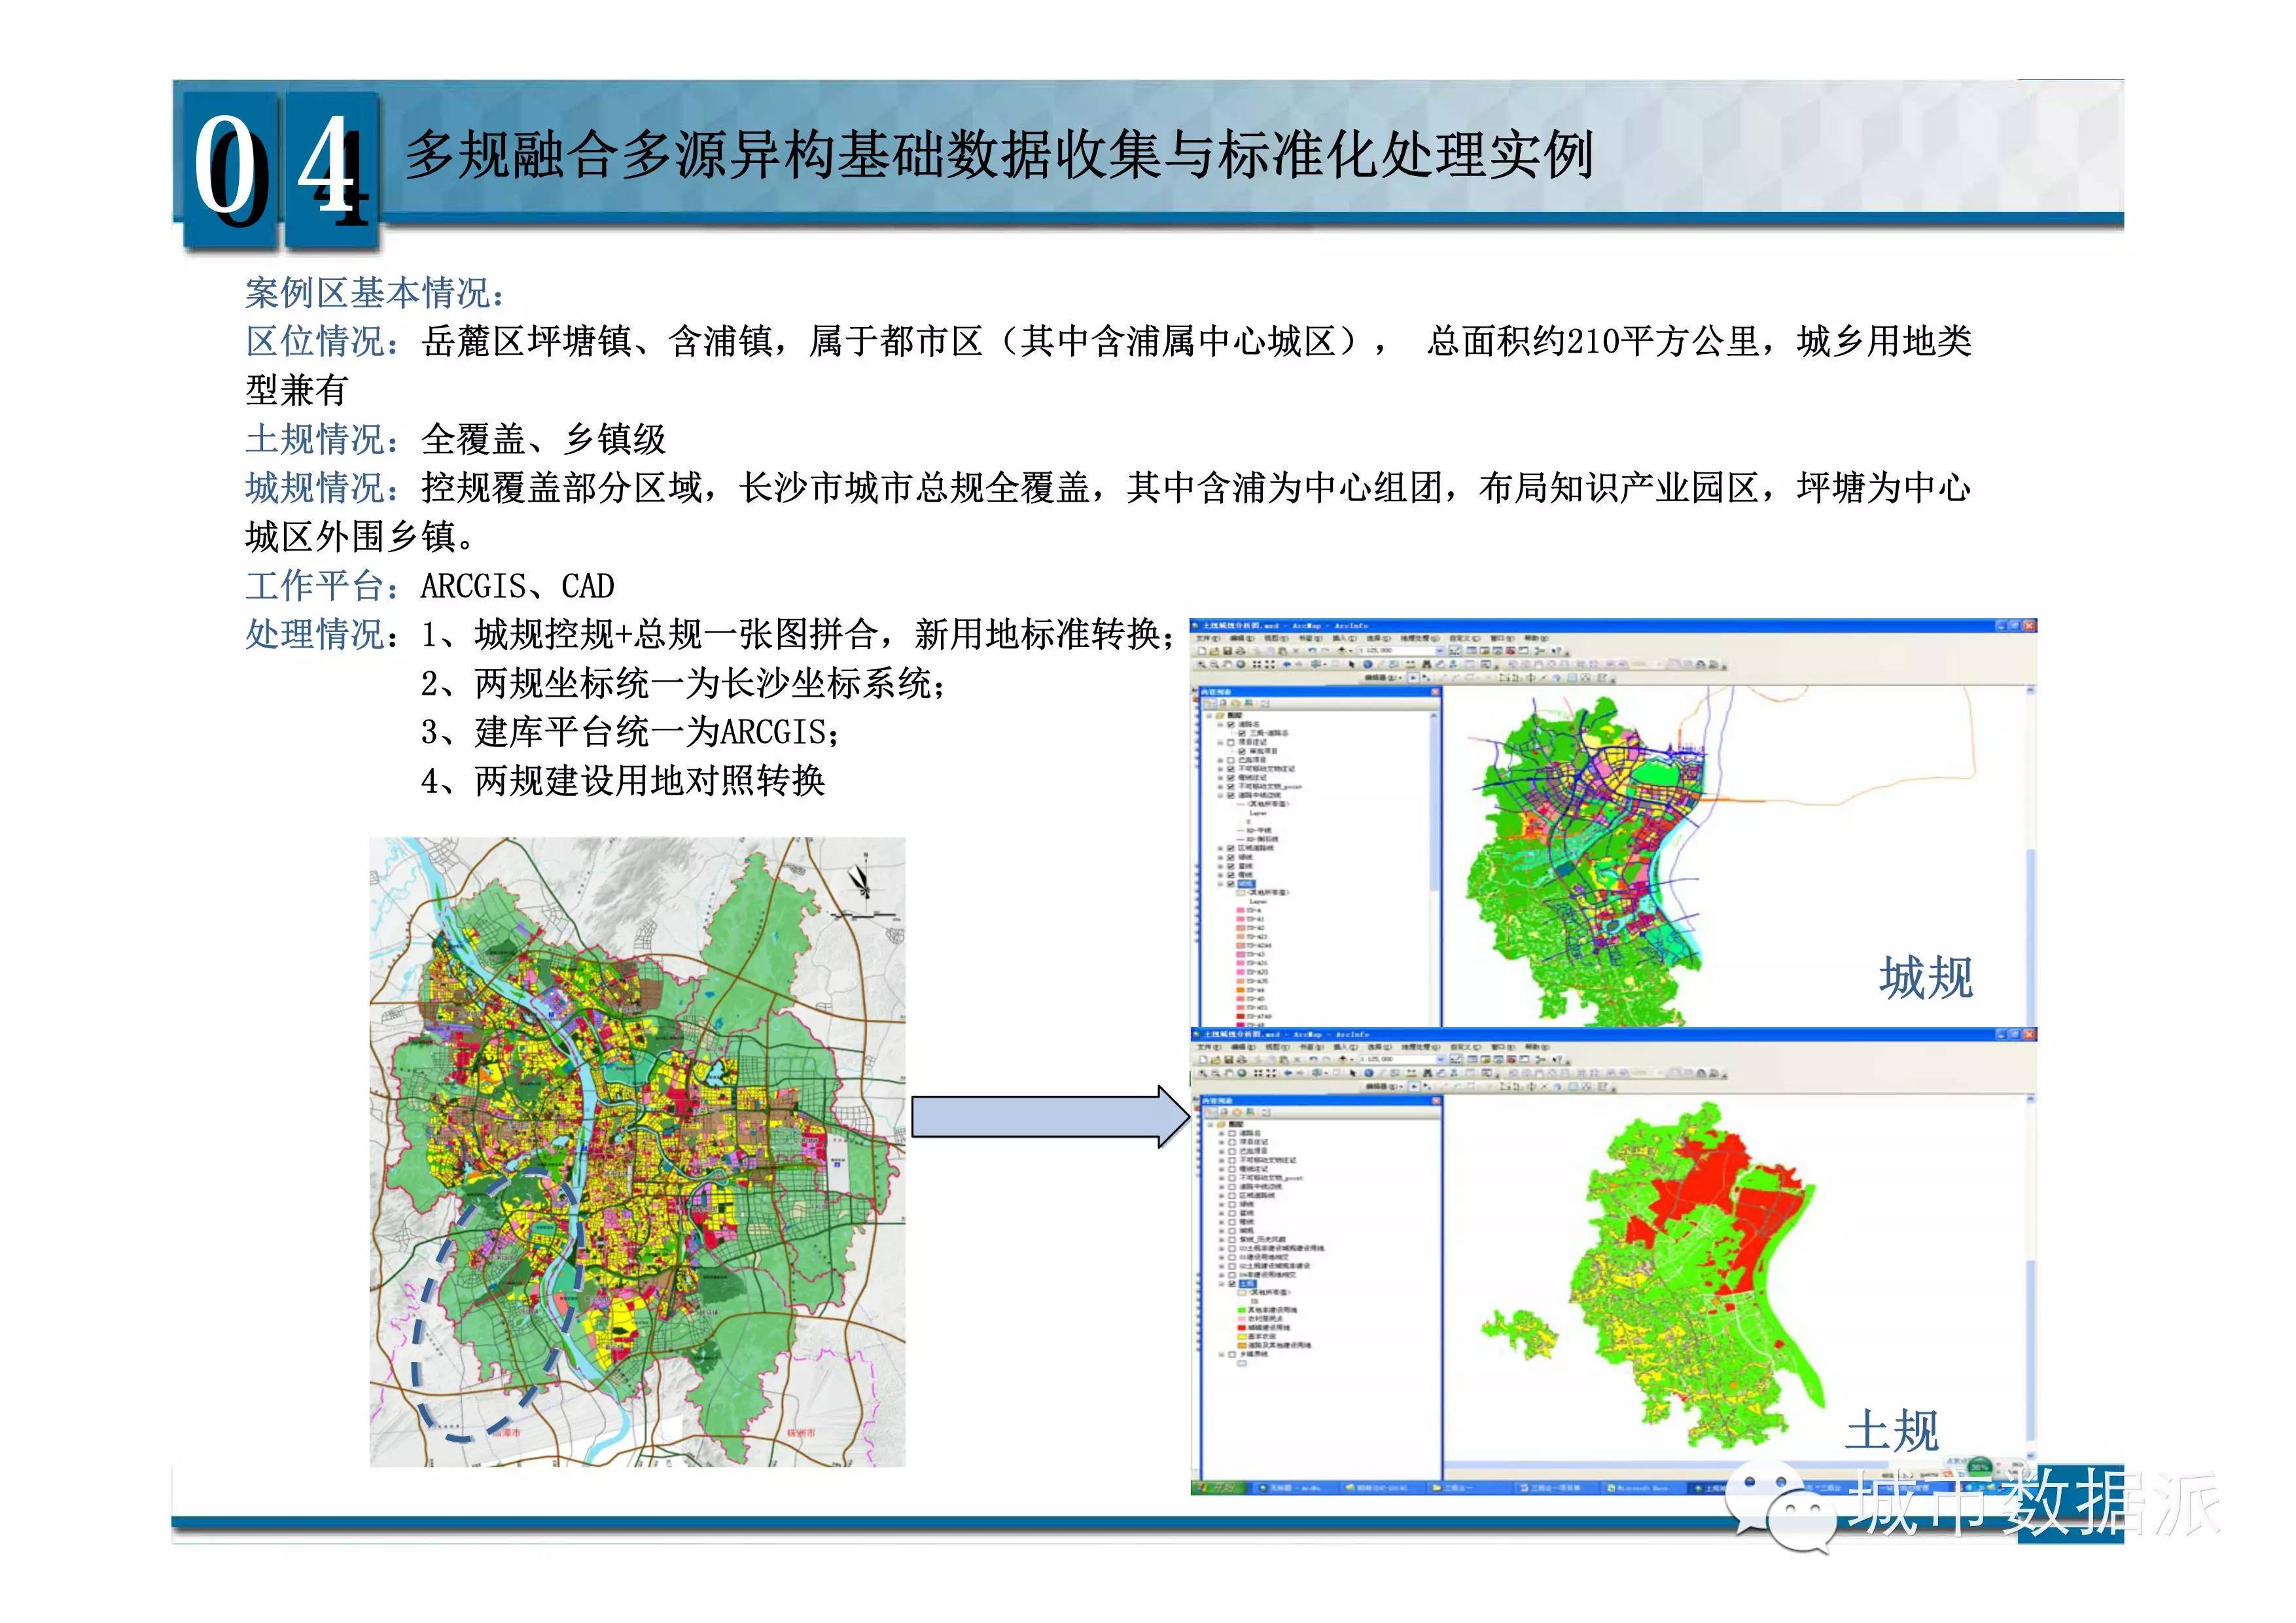The height and width of the screenshot is (1623, 2296).
Task: Check 道路名 layer in lower 土规 table of contents
Action: point(1232,1134)
